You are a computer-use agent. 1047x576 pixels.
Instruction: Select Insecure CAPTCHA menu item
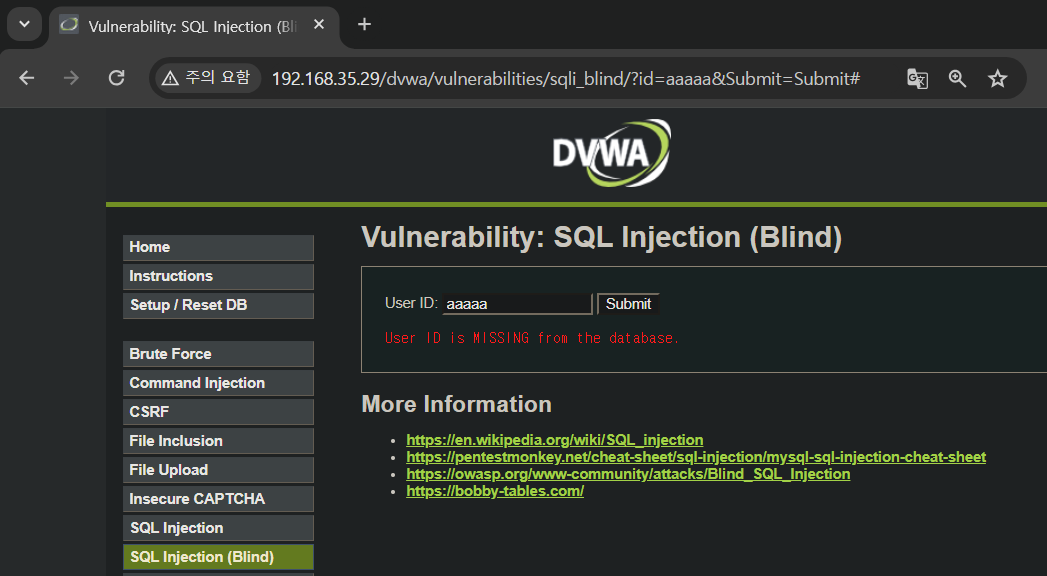click(x=218, y=499)
